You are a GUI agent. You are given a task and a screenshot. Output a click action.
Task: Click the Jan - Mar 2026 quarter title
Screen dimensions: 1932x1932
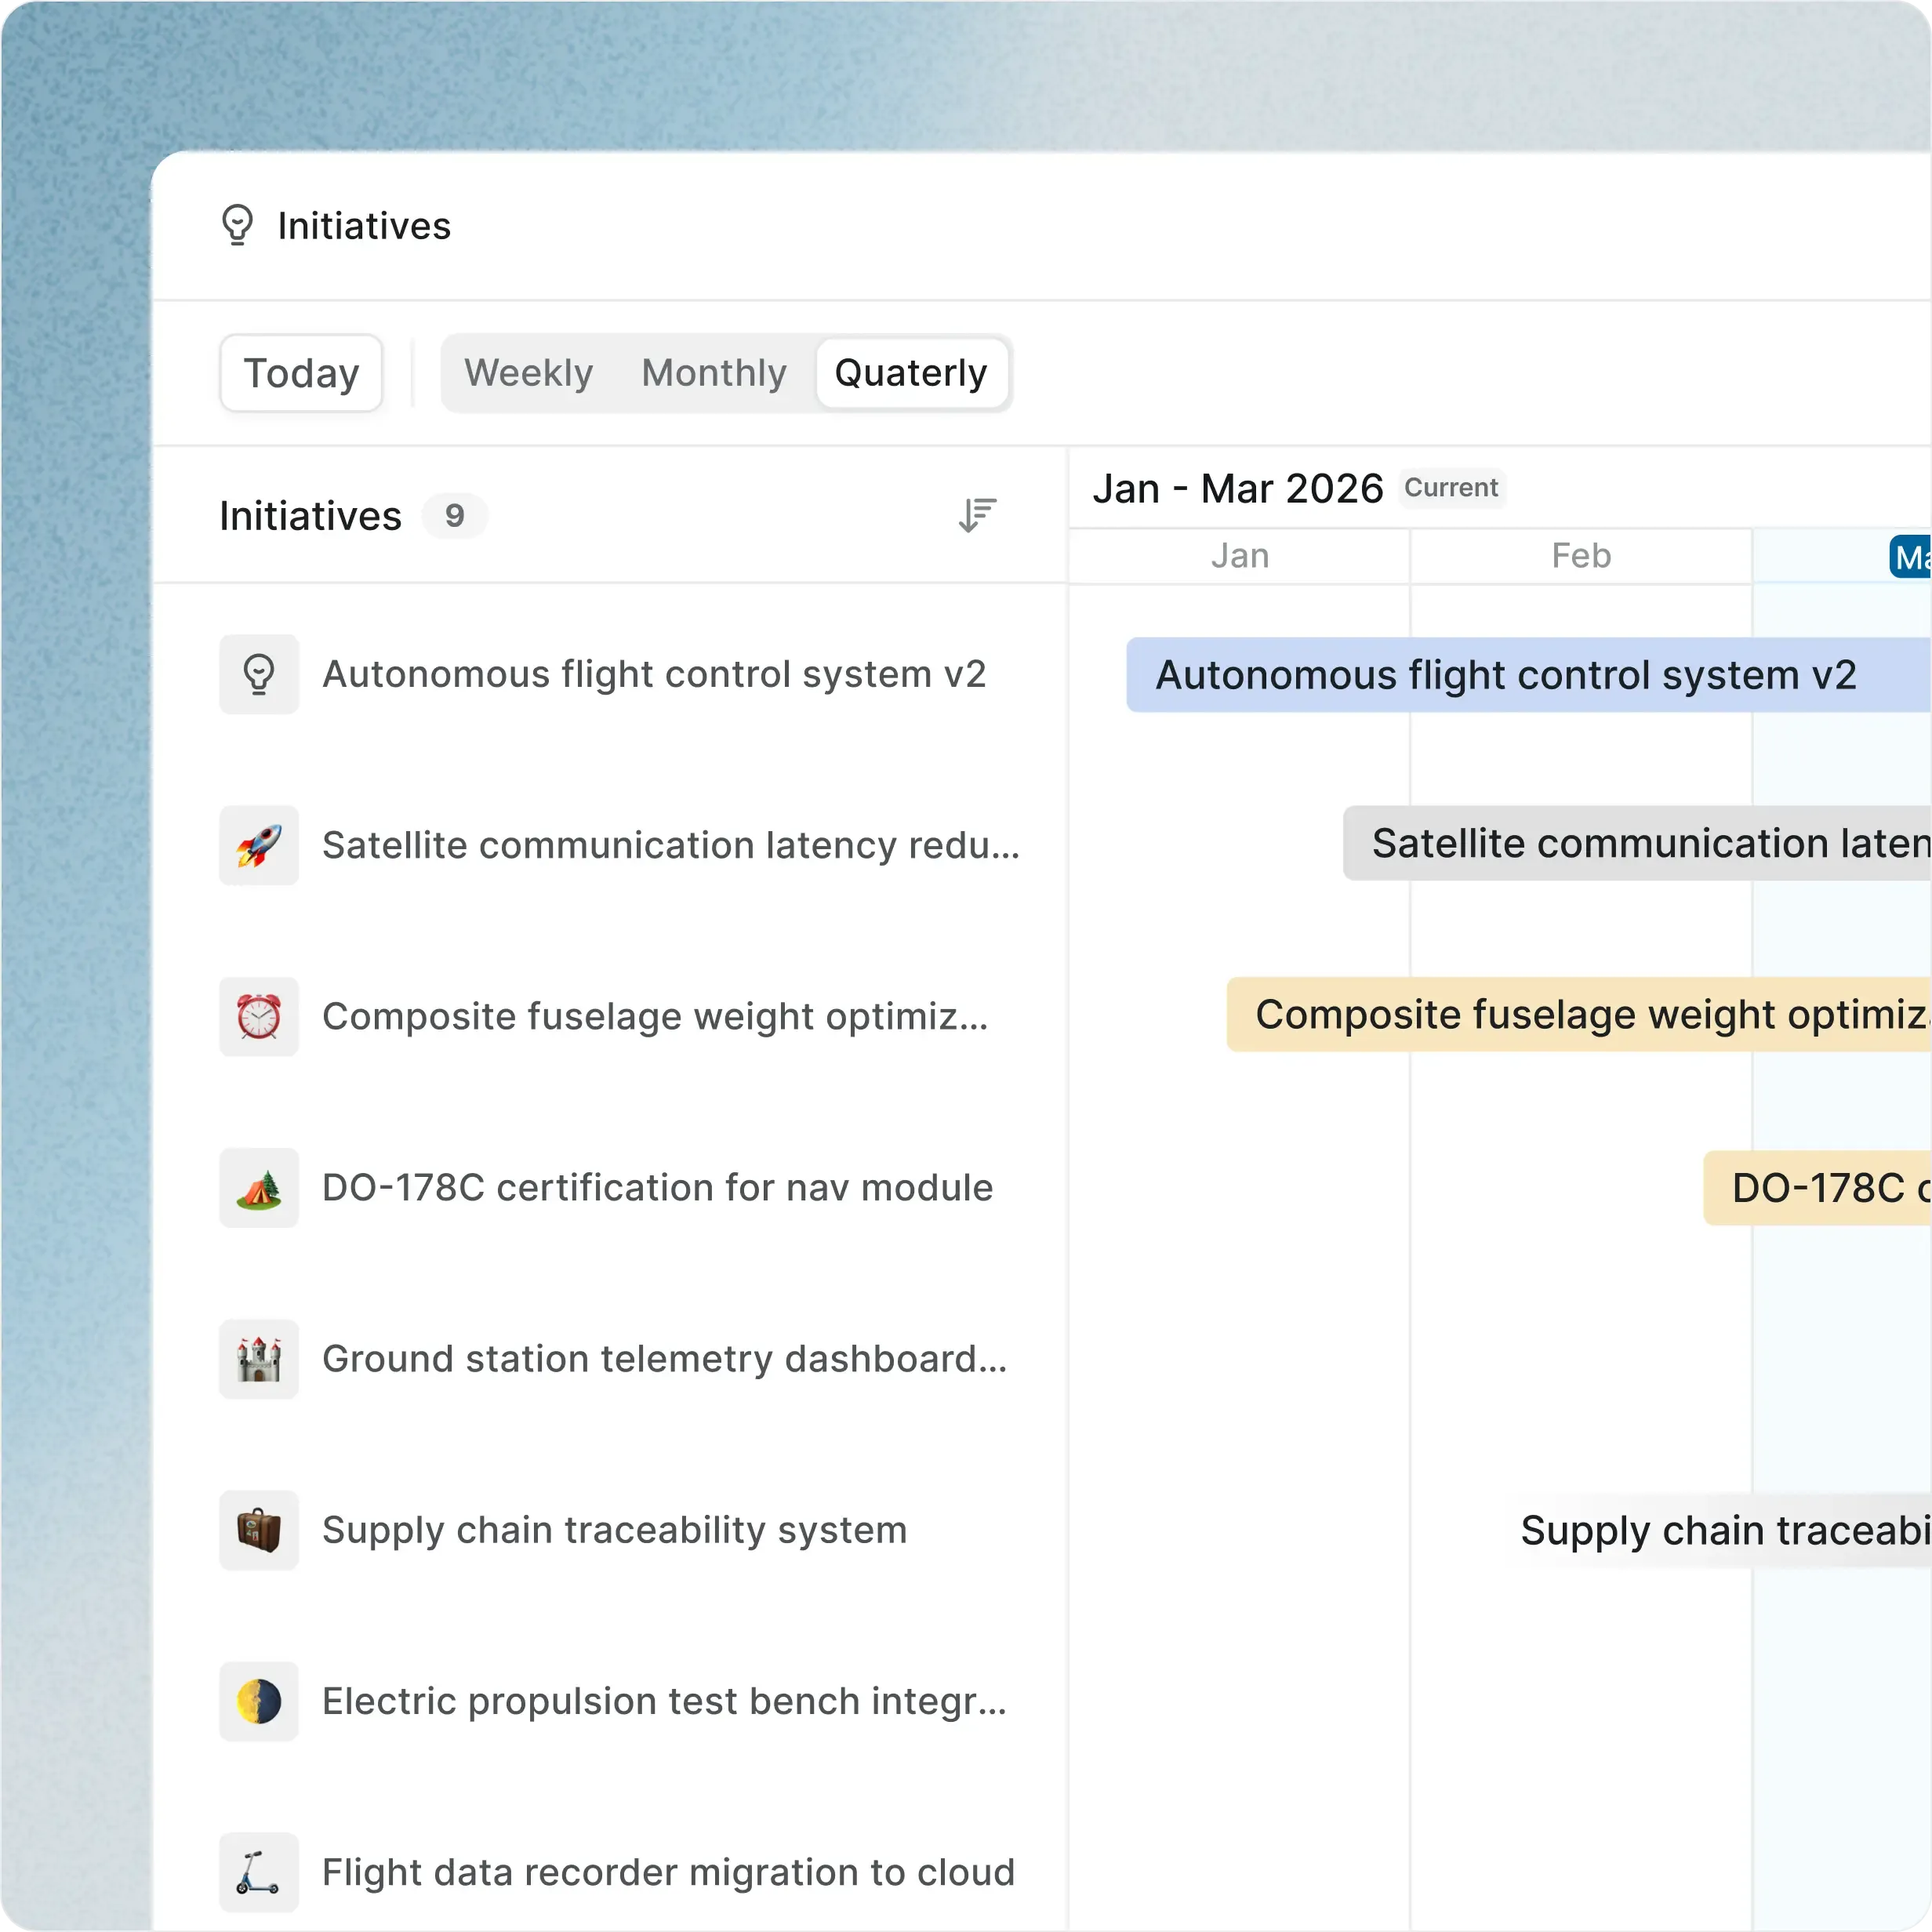[x=1238, y=489]
